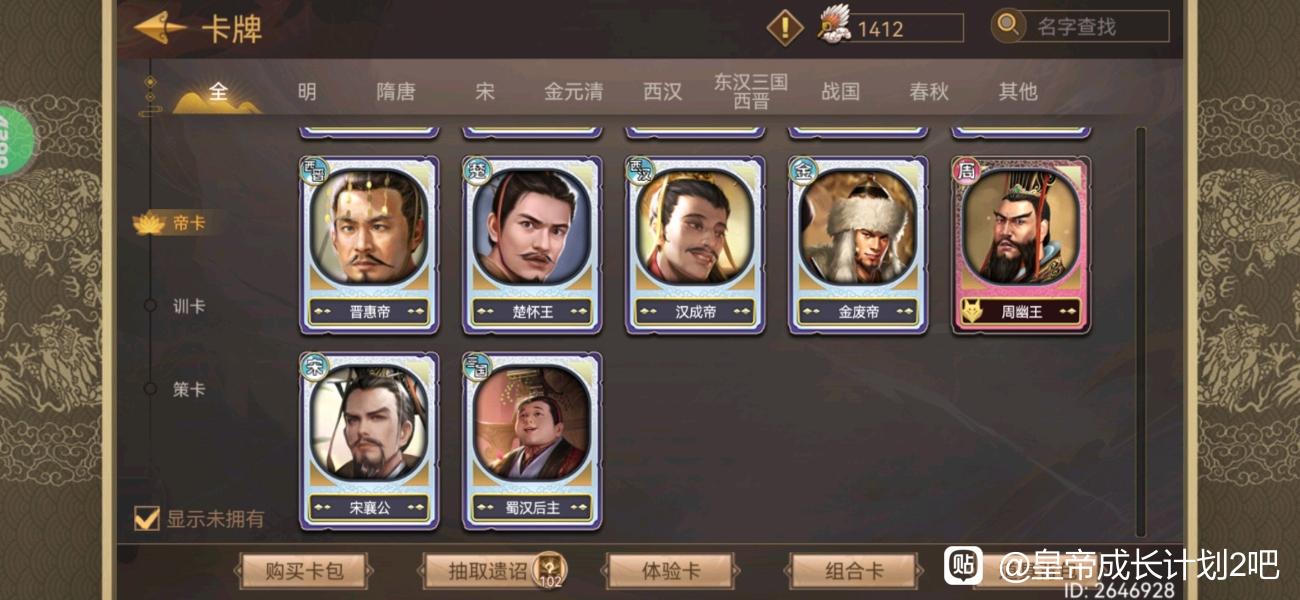Tap the fox icon on 周幽王 card
Viewport: 1300px width, 600px height.
click(970, 311)
